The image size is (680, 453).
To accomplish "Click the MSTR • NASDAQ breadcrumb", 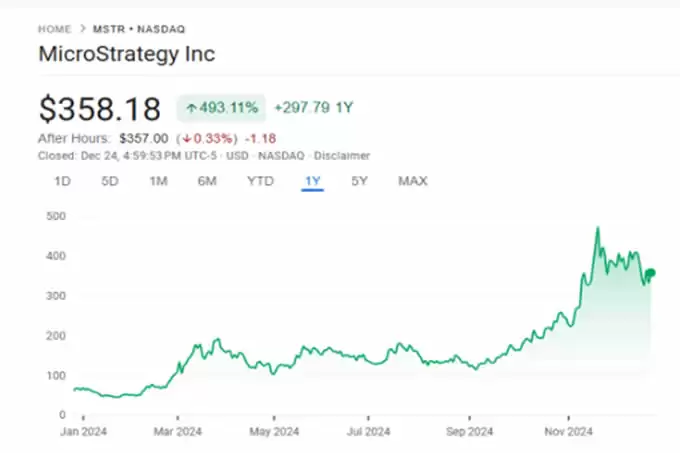I will pos(139,29).
